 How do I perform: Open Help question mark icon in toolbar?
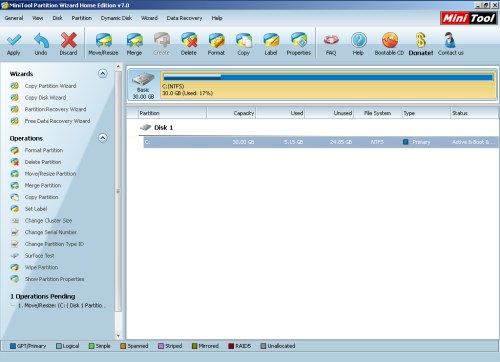point(358,44)
